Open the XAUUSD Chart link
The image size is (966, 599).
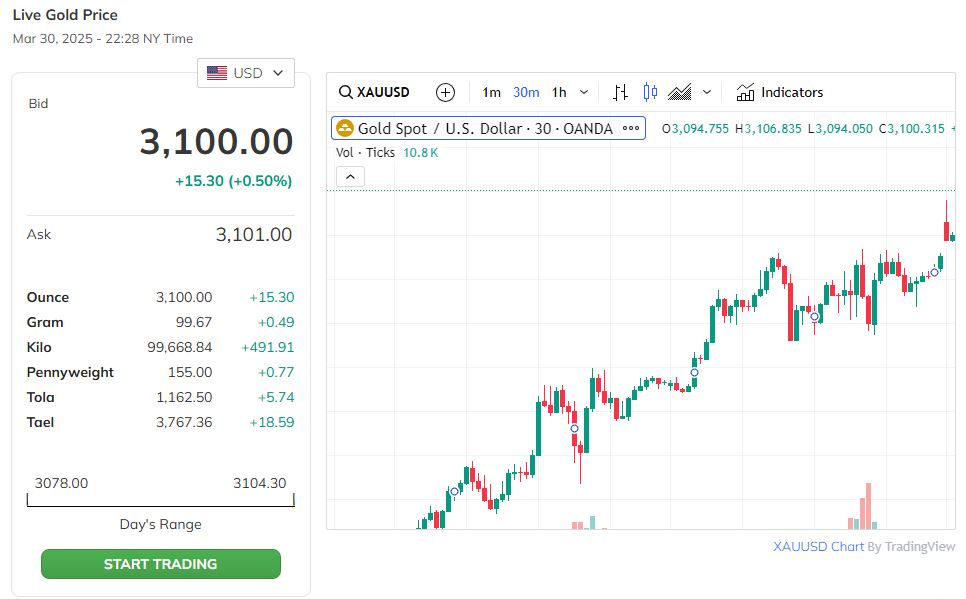tap(817, 546)
